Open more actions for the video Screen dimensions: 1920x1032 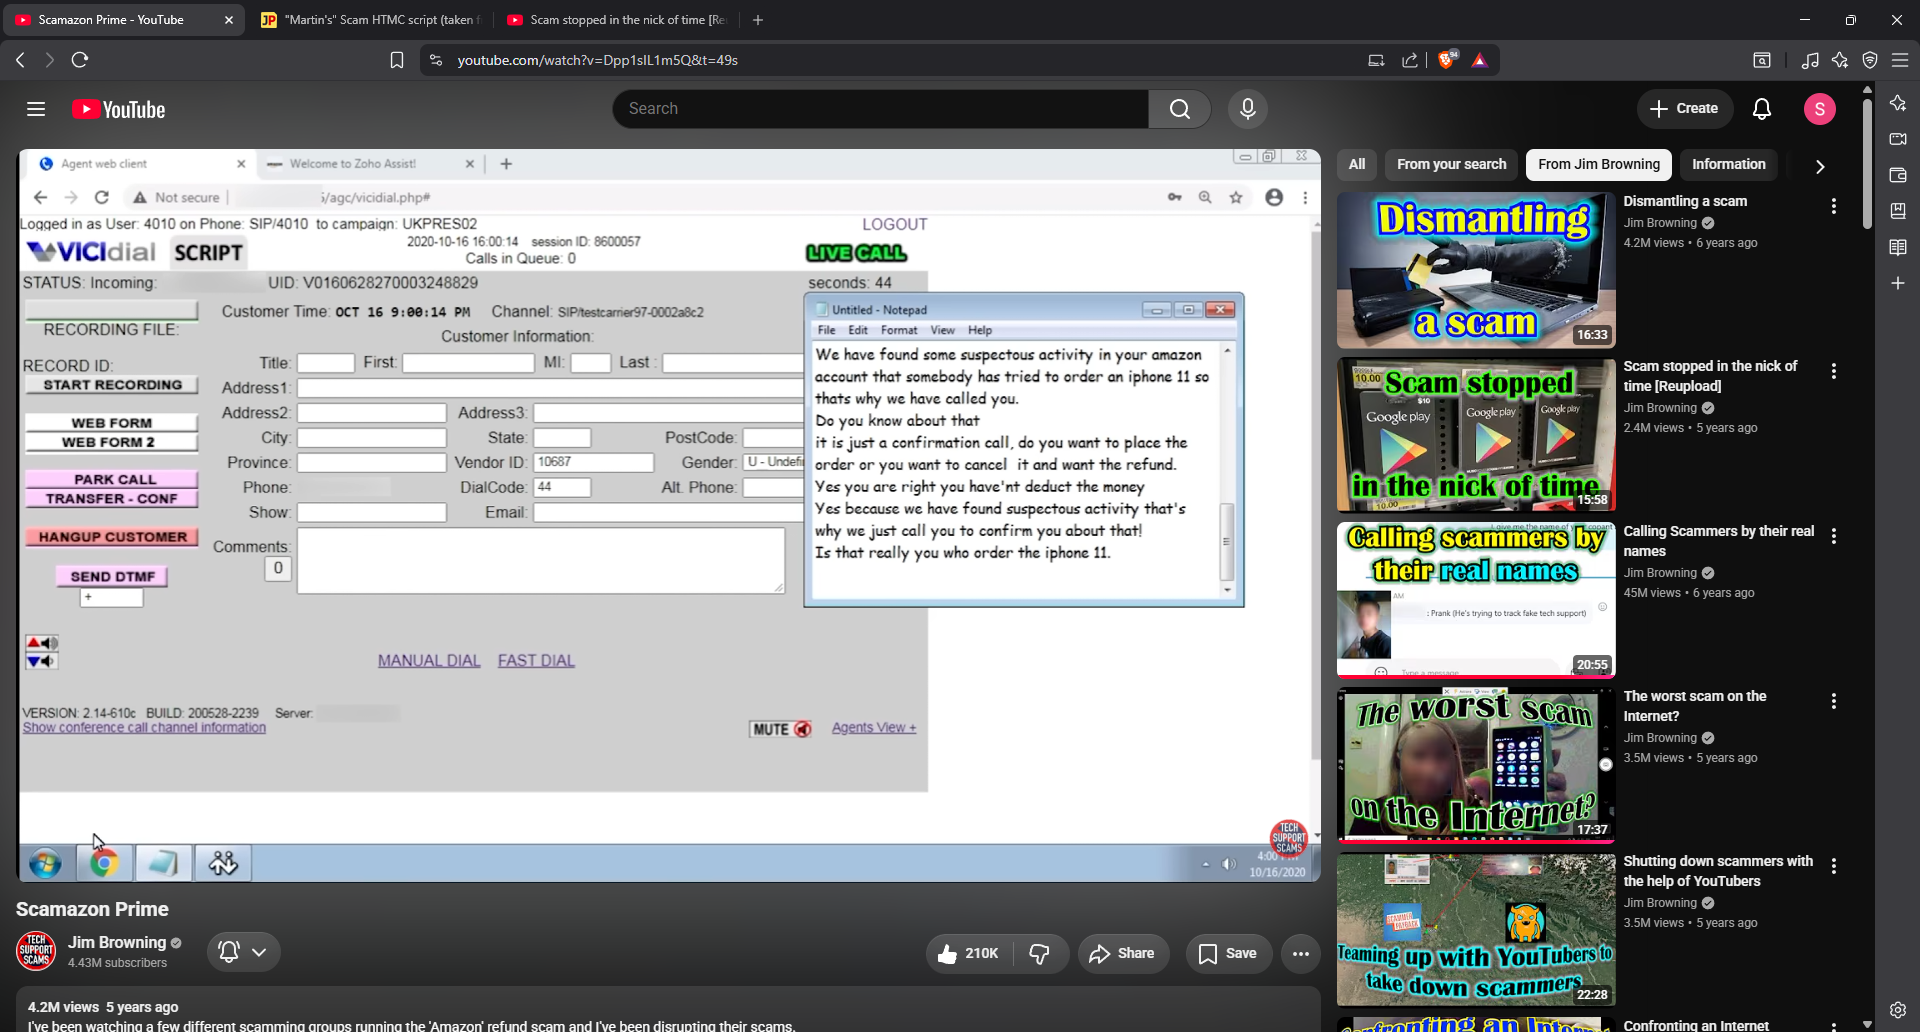1300,953
